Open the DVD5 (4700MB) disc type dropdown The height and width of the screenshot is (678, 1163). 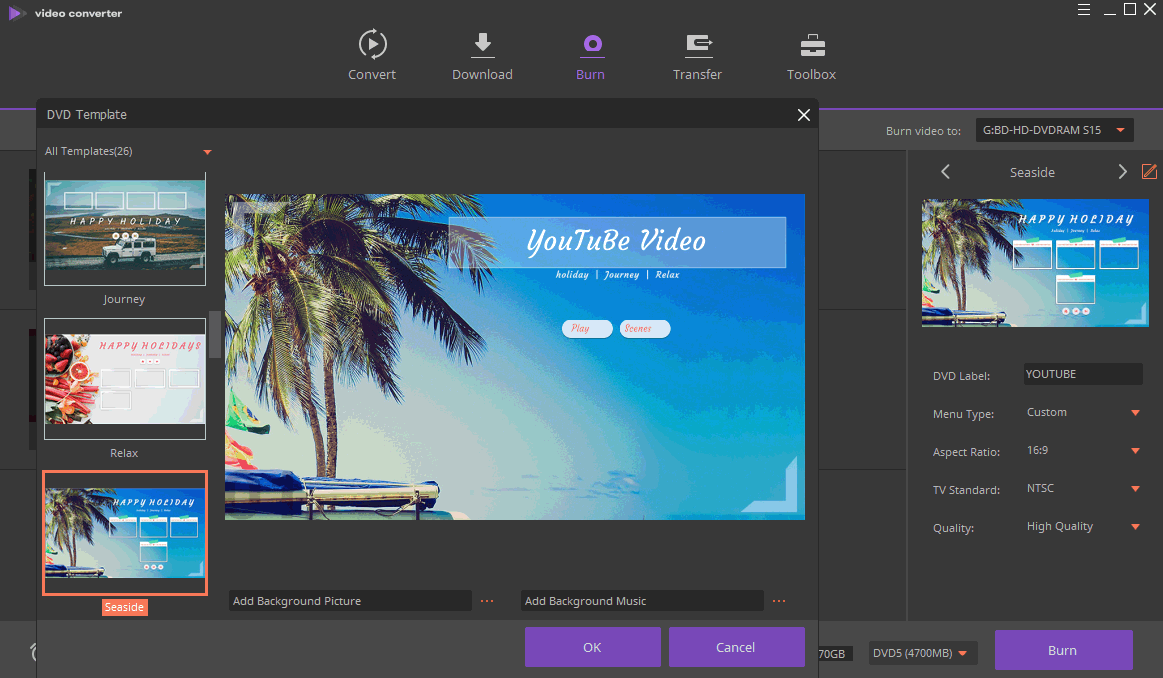coord(923,653)
